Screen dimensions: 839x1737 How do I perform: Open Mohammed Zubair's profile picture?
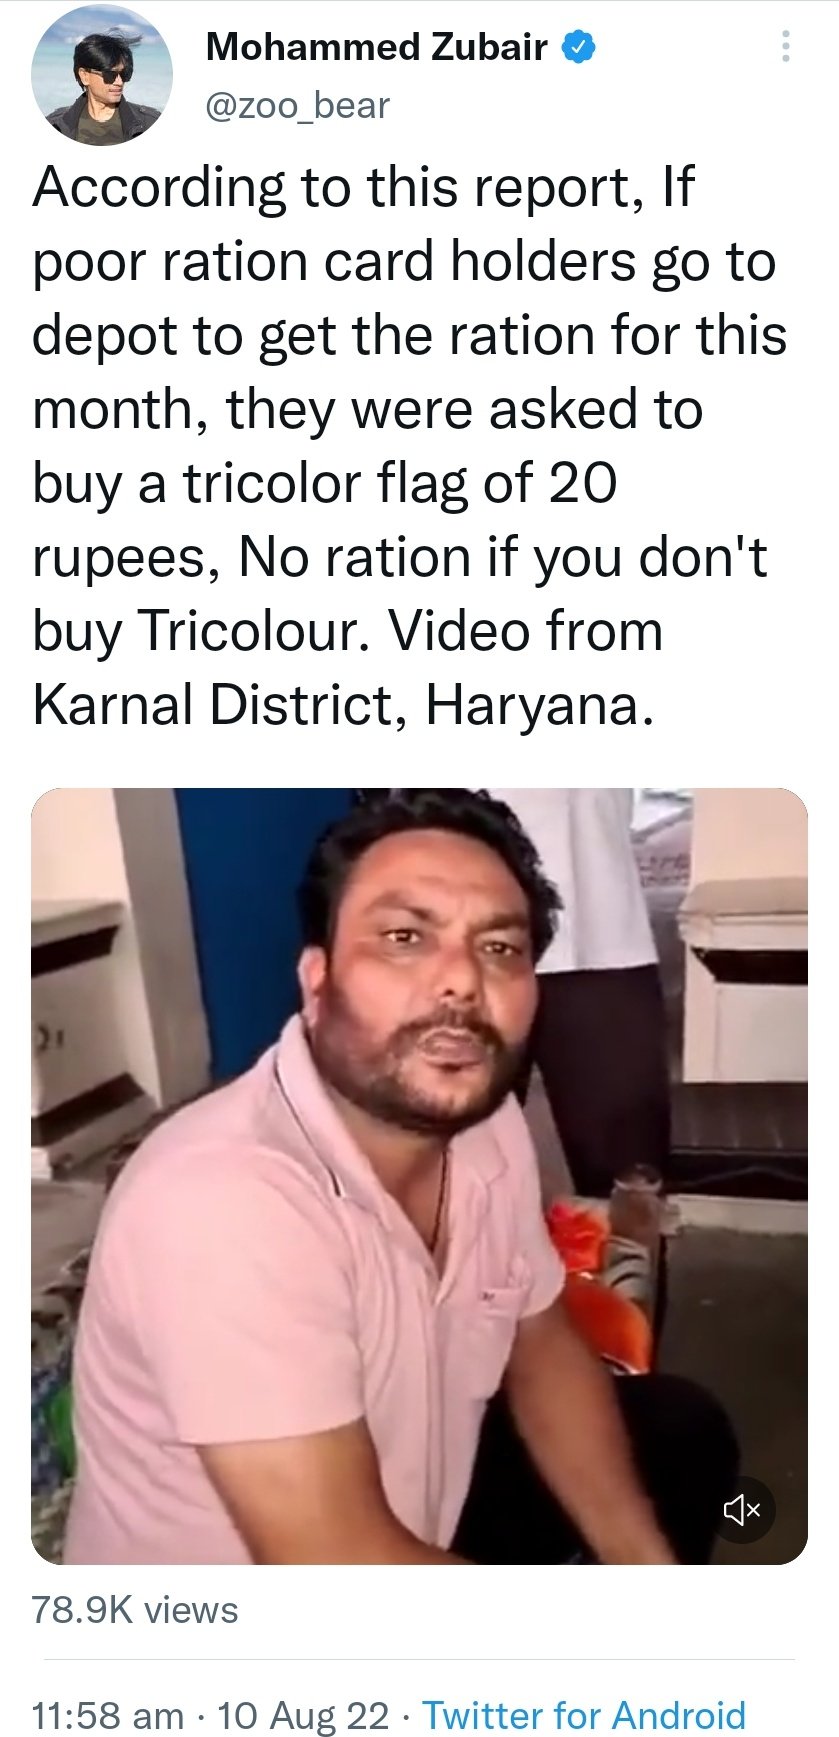tap(102, 76)
